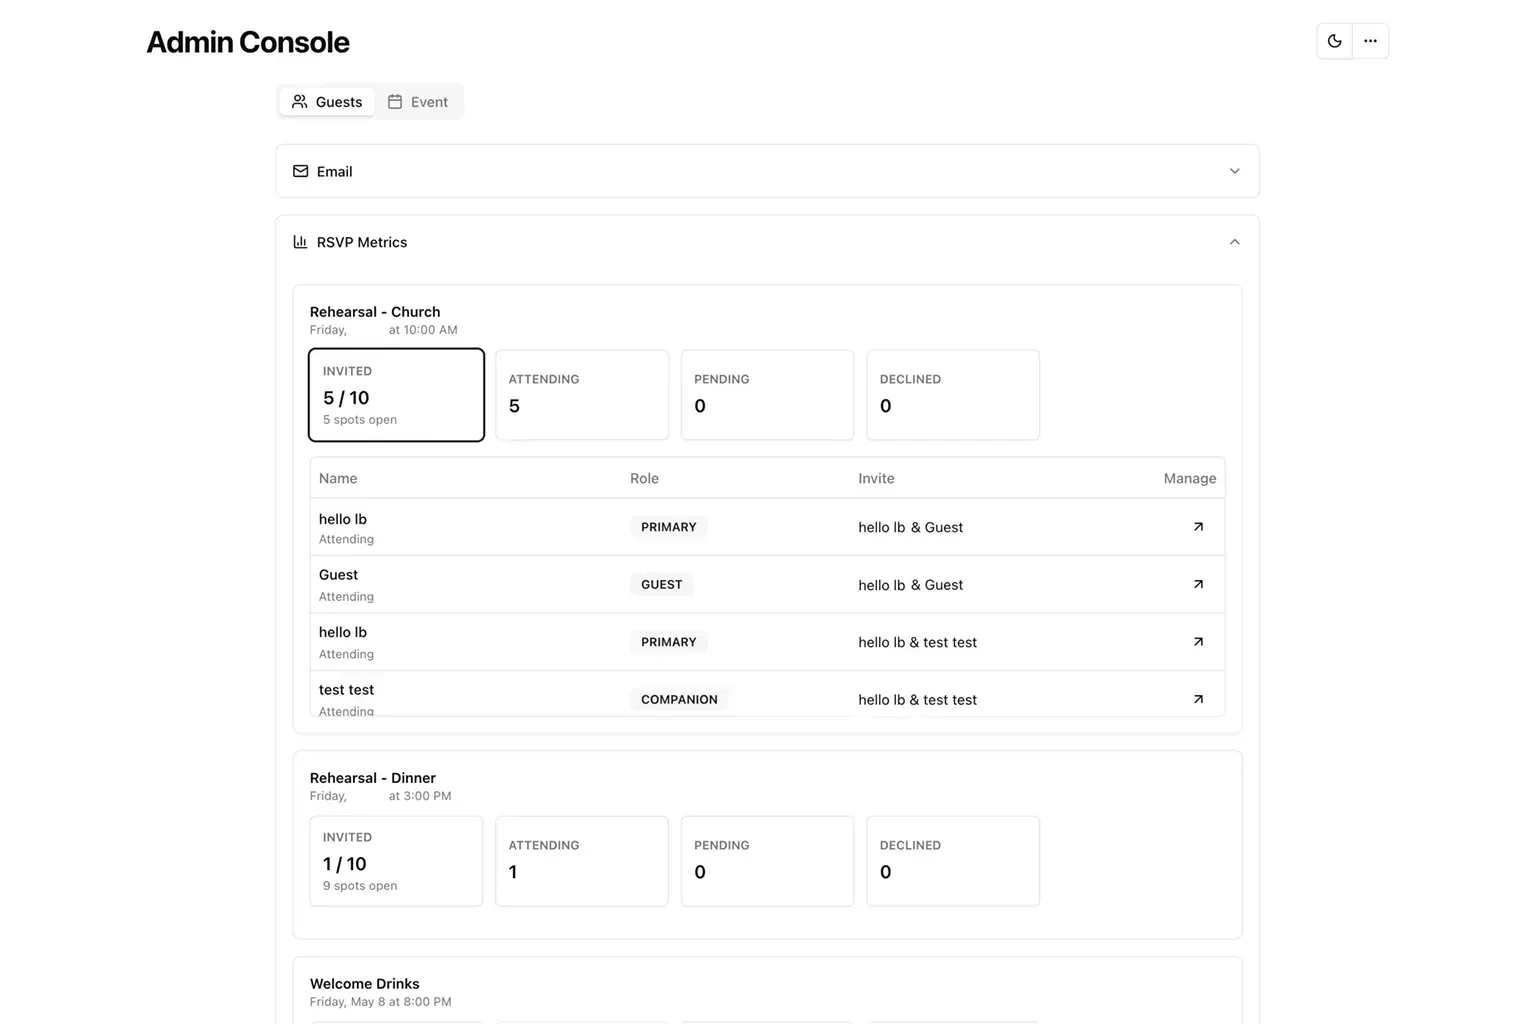1536x1024 pixels.
Task: Select the Attending 1 card for Rehearsal - Dinner
Action: point(582,861)
